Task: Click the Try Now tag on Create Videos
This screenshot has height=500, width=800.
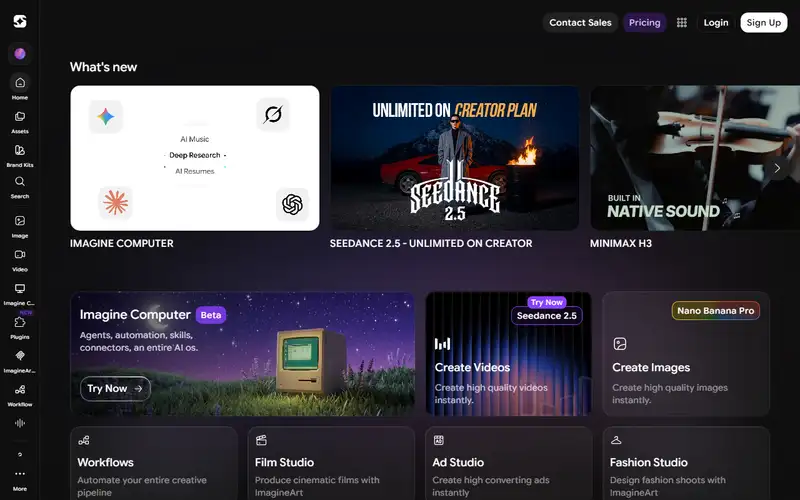Action: (546, 302)
